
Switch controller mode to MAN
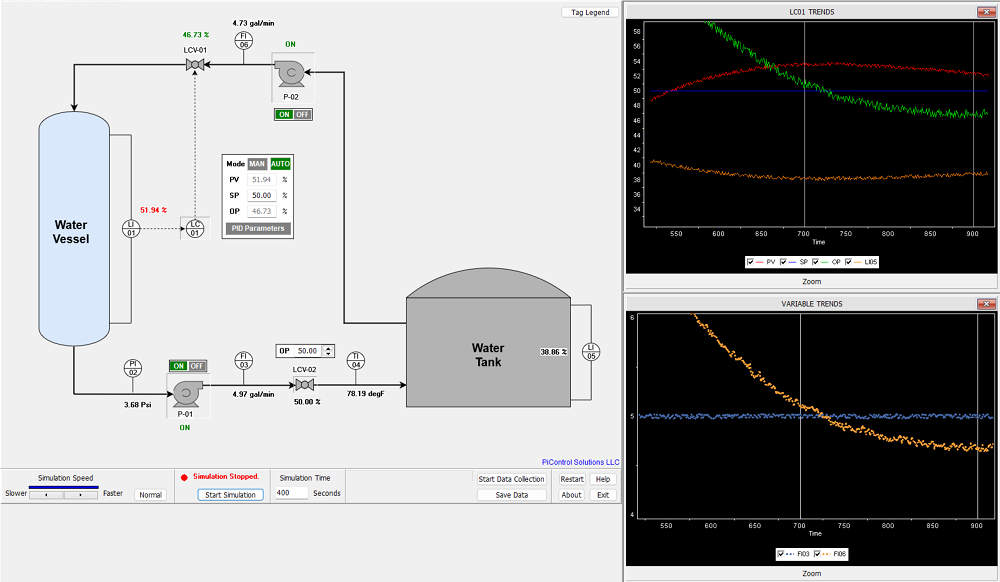click(x=257, y=164)
